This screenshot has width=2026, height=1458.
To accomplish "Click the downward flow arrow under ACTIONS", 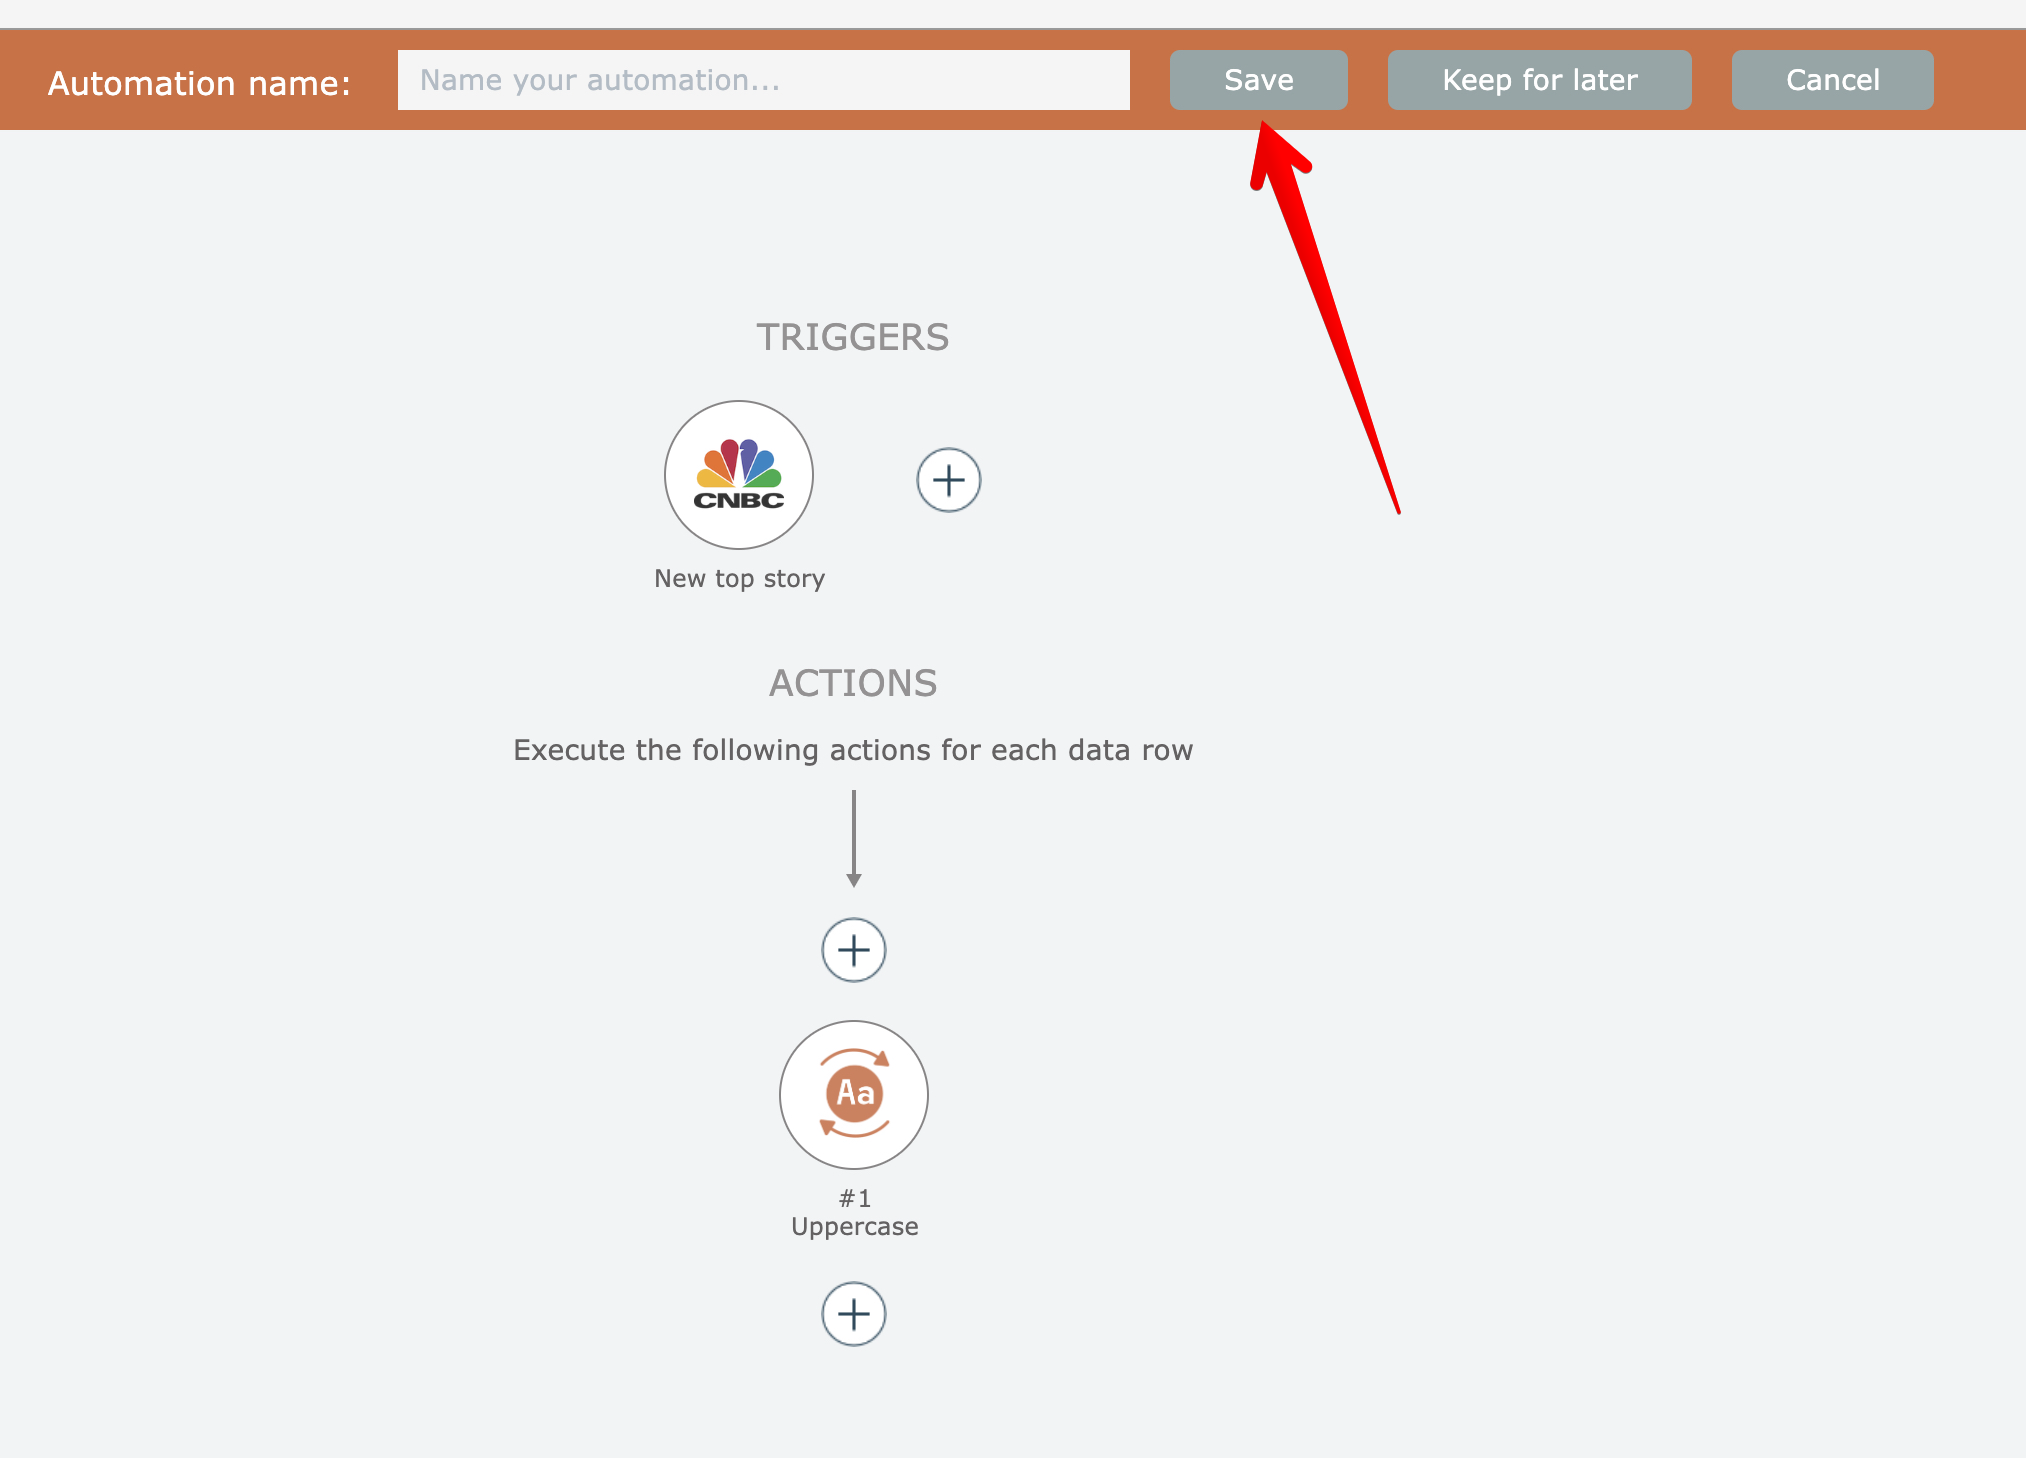I will point(853,838).
